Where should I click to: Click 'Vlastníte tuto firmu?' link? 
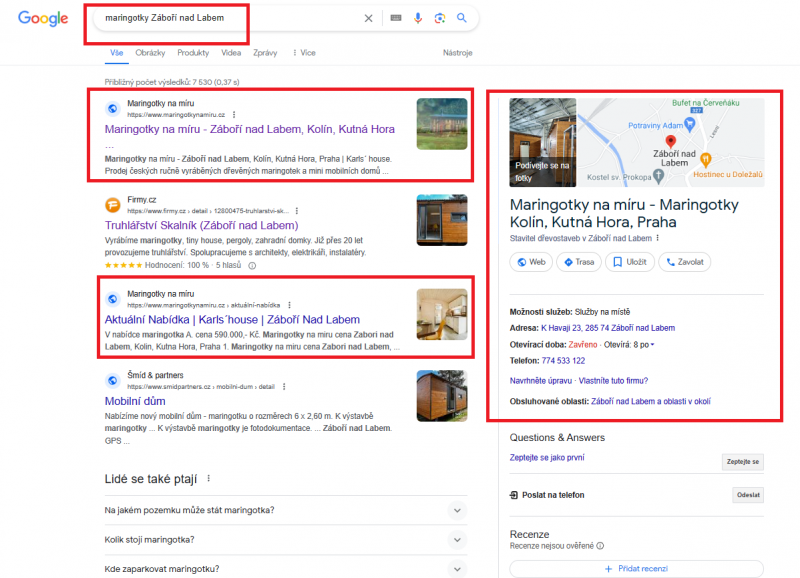[x=613, y=381]
